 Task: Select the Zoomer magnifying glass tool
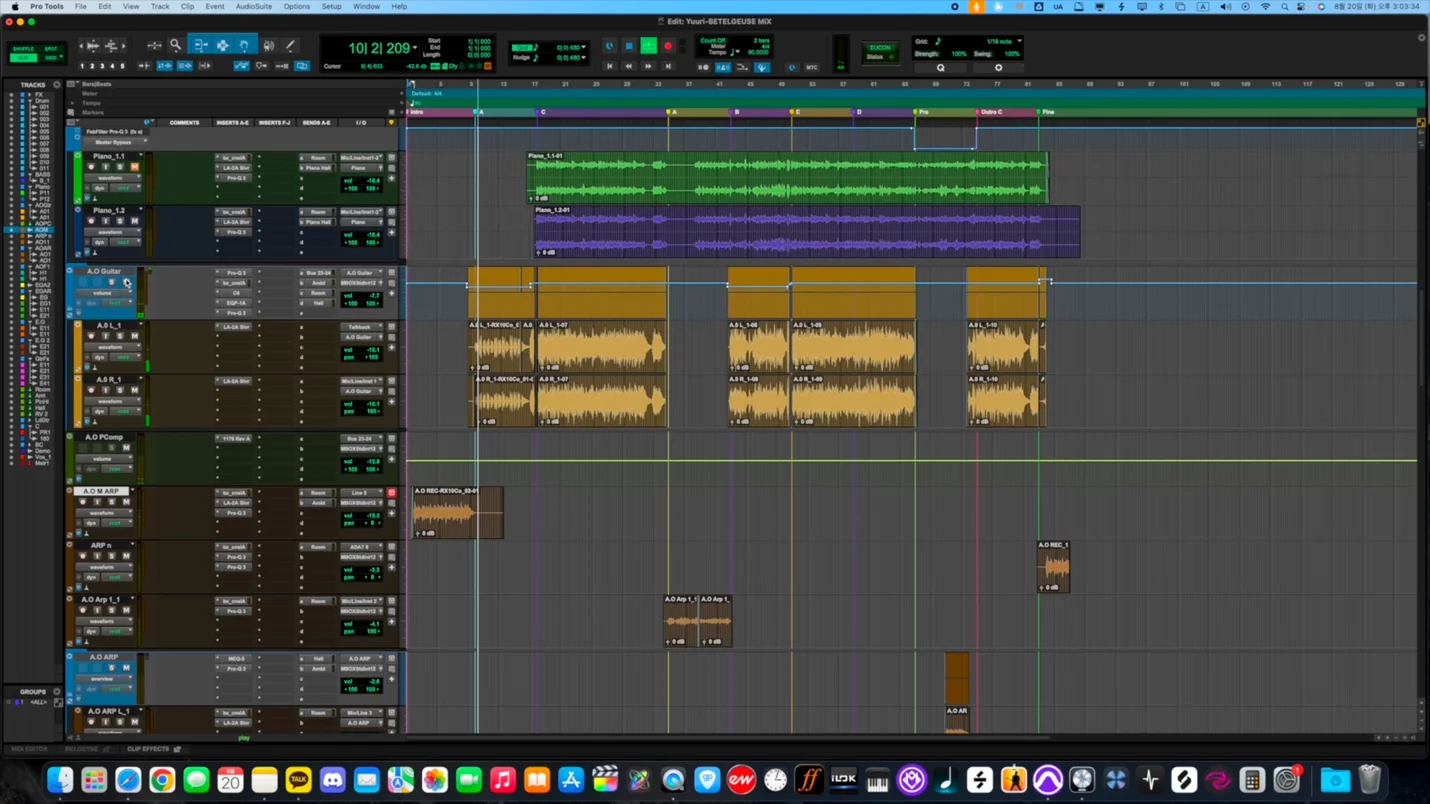pyautogui.click(x=175, y=45)
